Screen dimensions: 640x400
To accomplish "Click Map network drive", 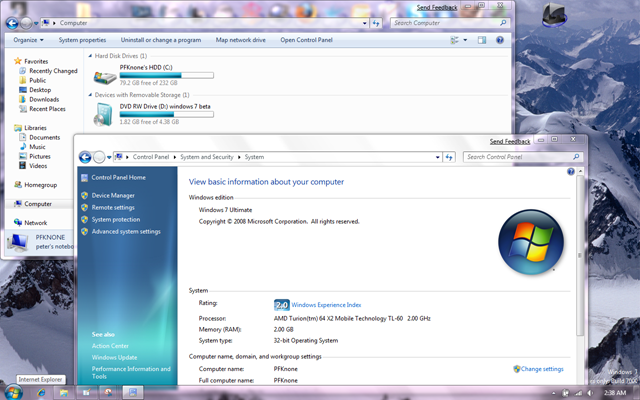I will [240, 40].
